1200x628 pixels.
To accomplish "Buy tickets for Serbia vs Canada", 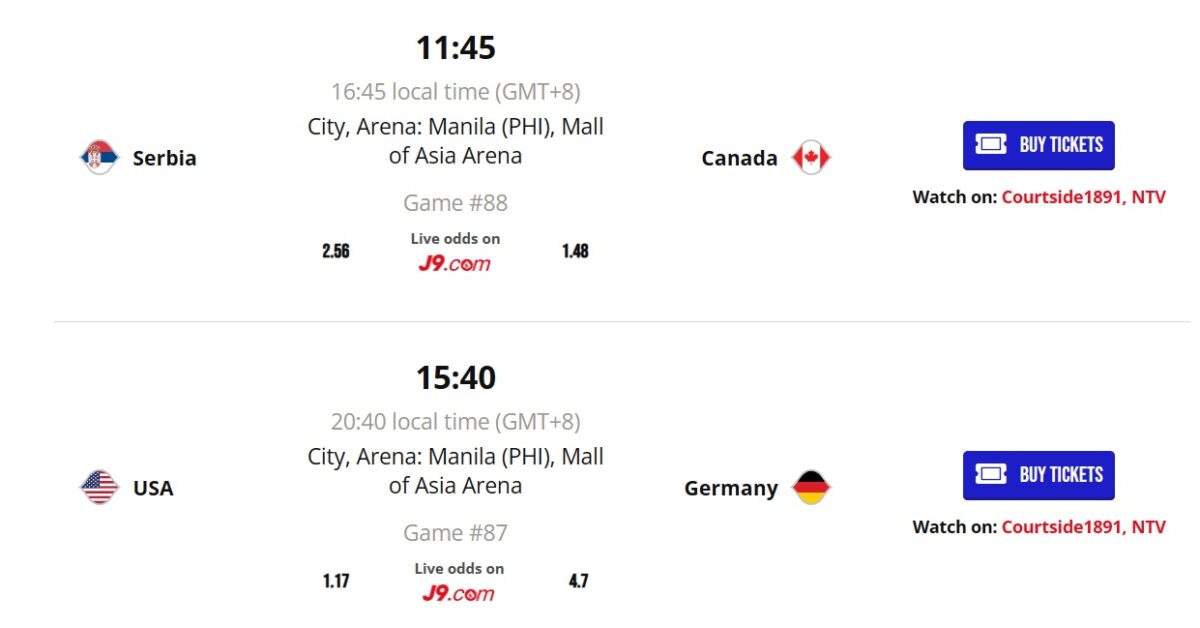I will tap(1038, 146).
